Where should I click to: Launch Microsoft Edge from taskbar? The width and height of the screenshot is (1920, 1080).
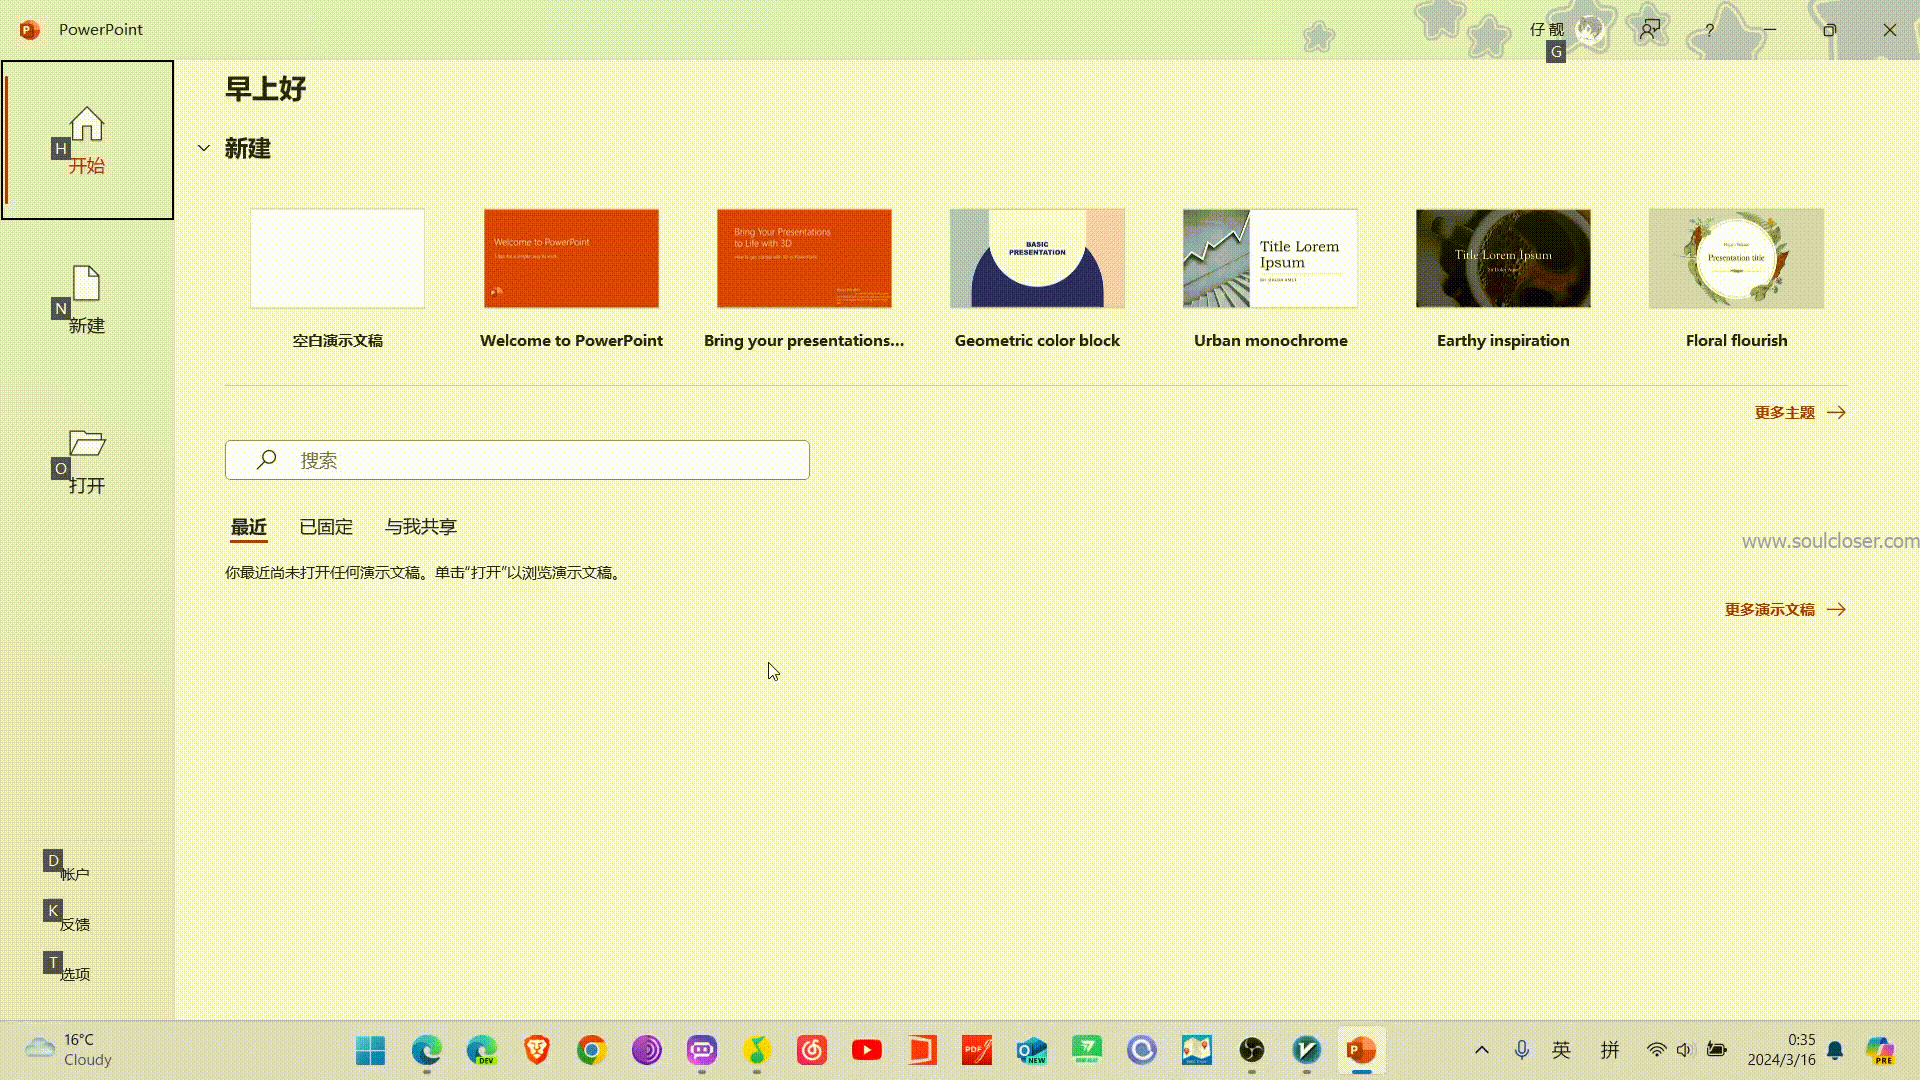pos(427,1050)
